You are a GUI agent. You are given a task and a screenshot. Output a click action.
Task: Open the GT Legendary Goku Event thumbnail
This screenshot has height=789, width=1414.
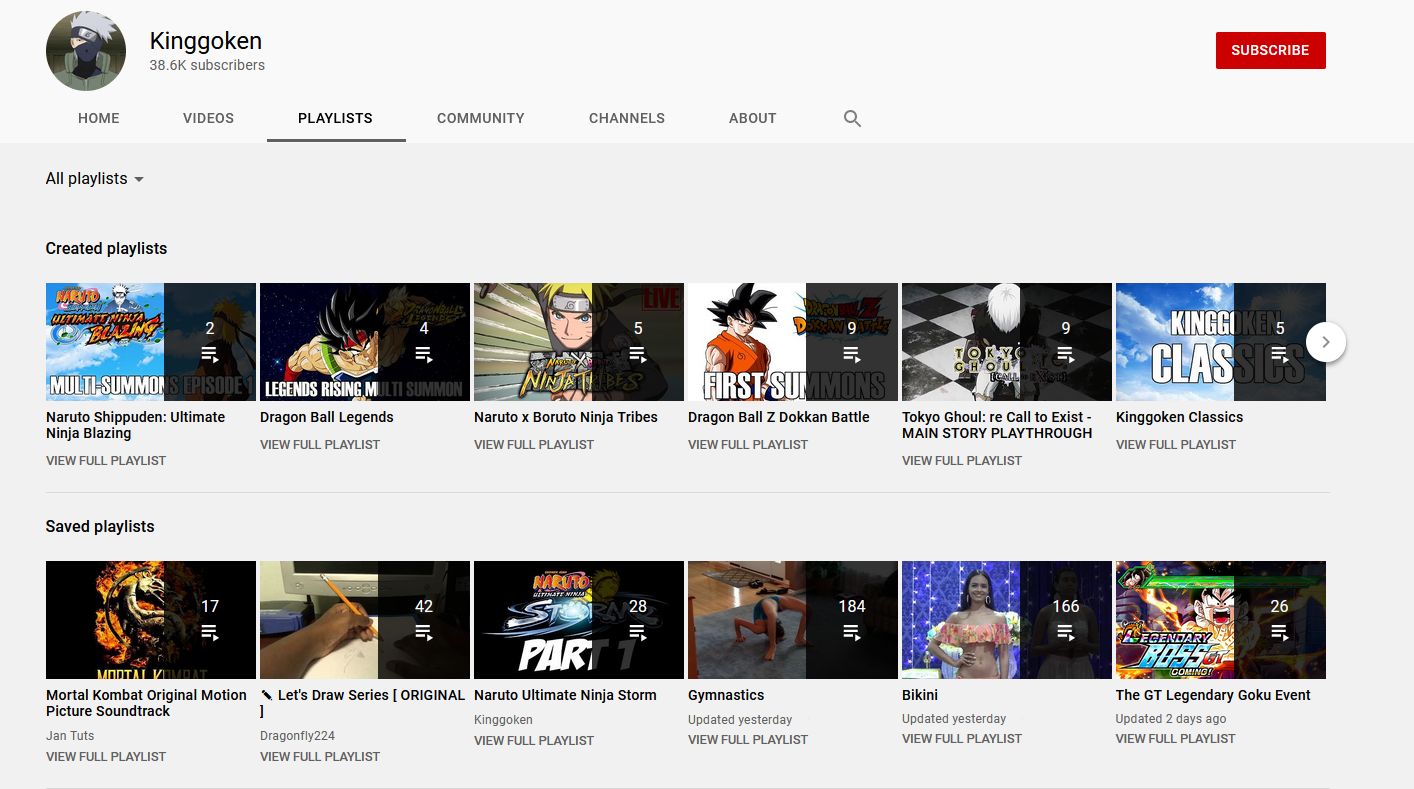(x=1221, y=620)
